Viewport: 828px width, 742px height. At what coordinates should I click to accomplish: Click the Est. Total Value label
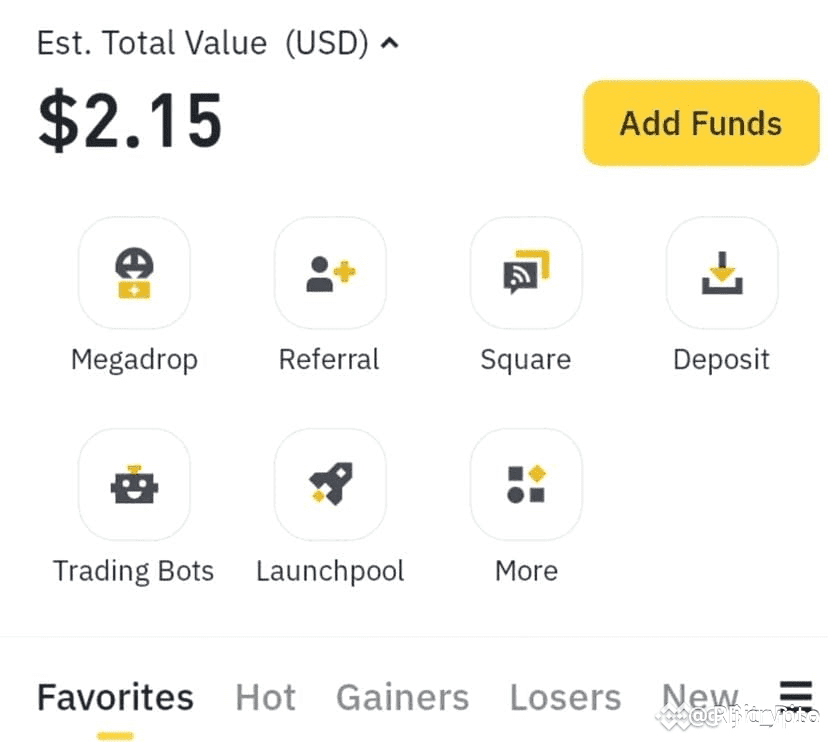point(152,43)
